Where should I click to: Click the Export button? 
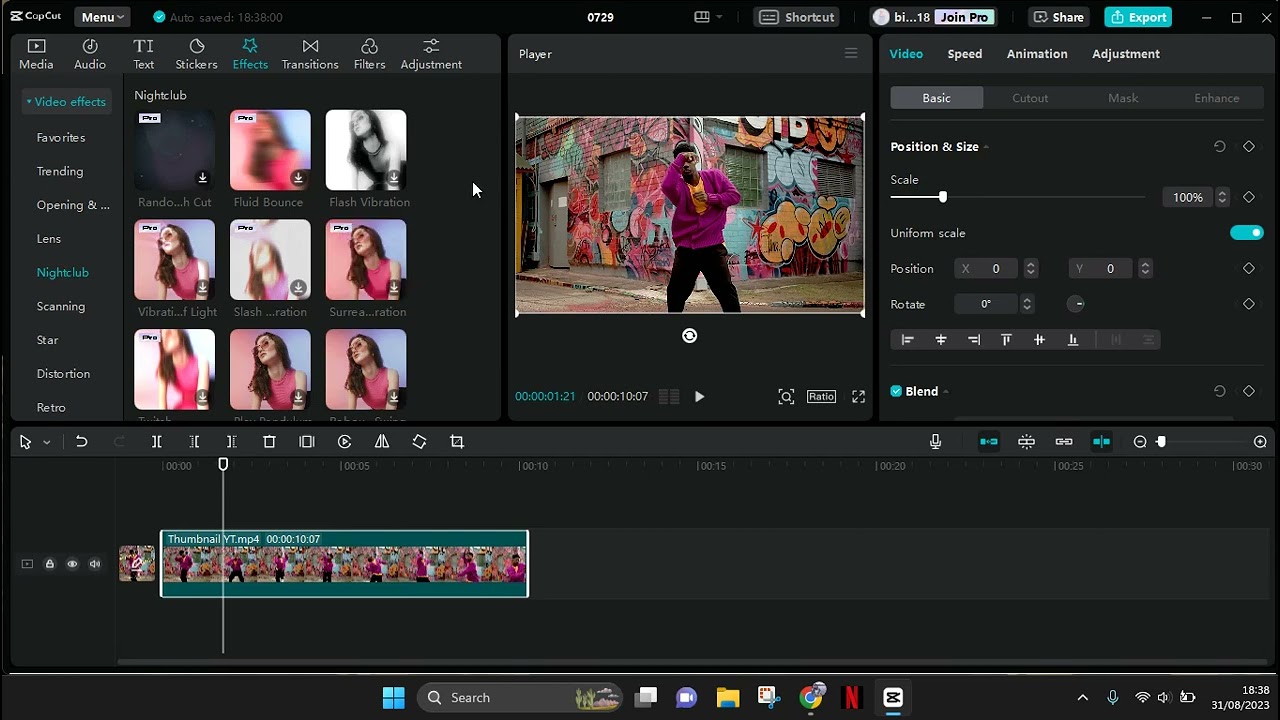tap(1138, 17)
